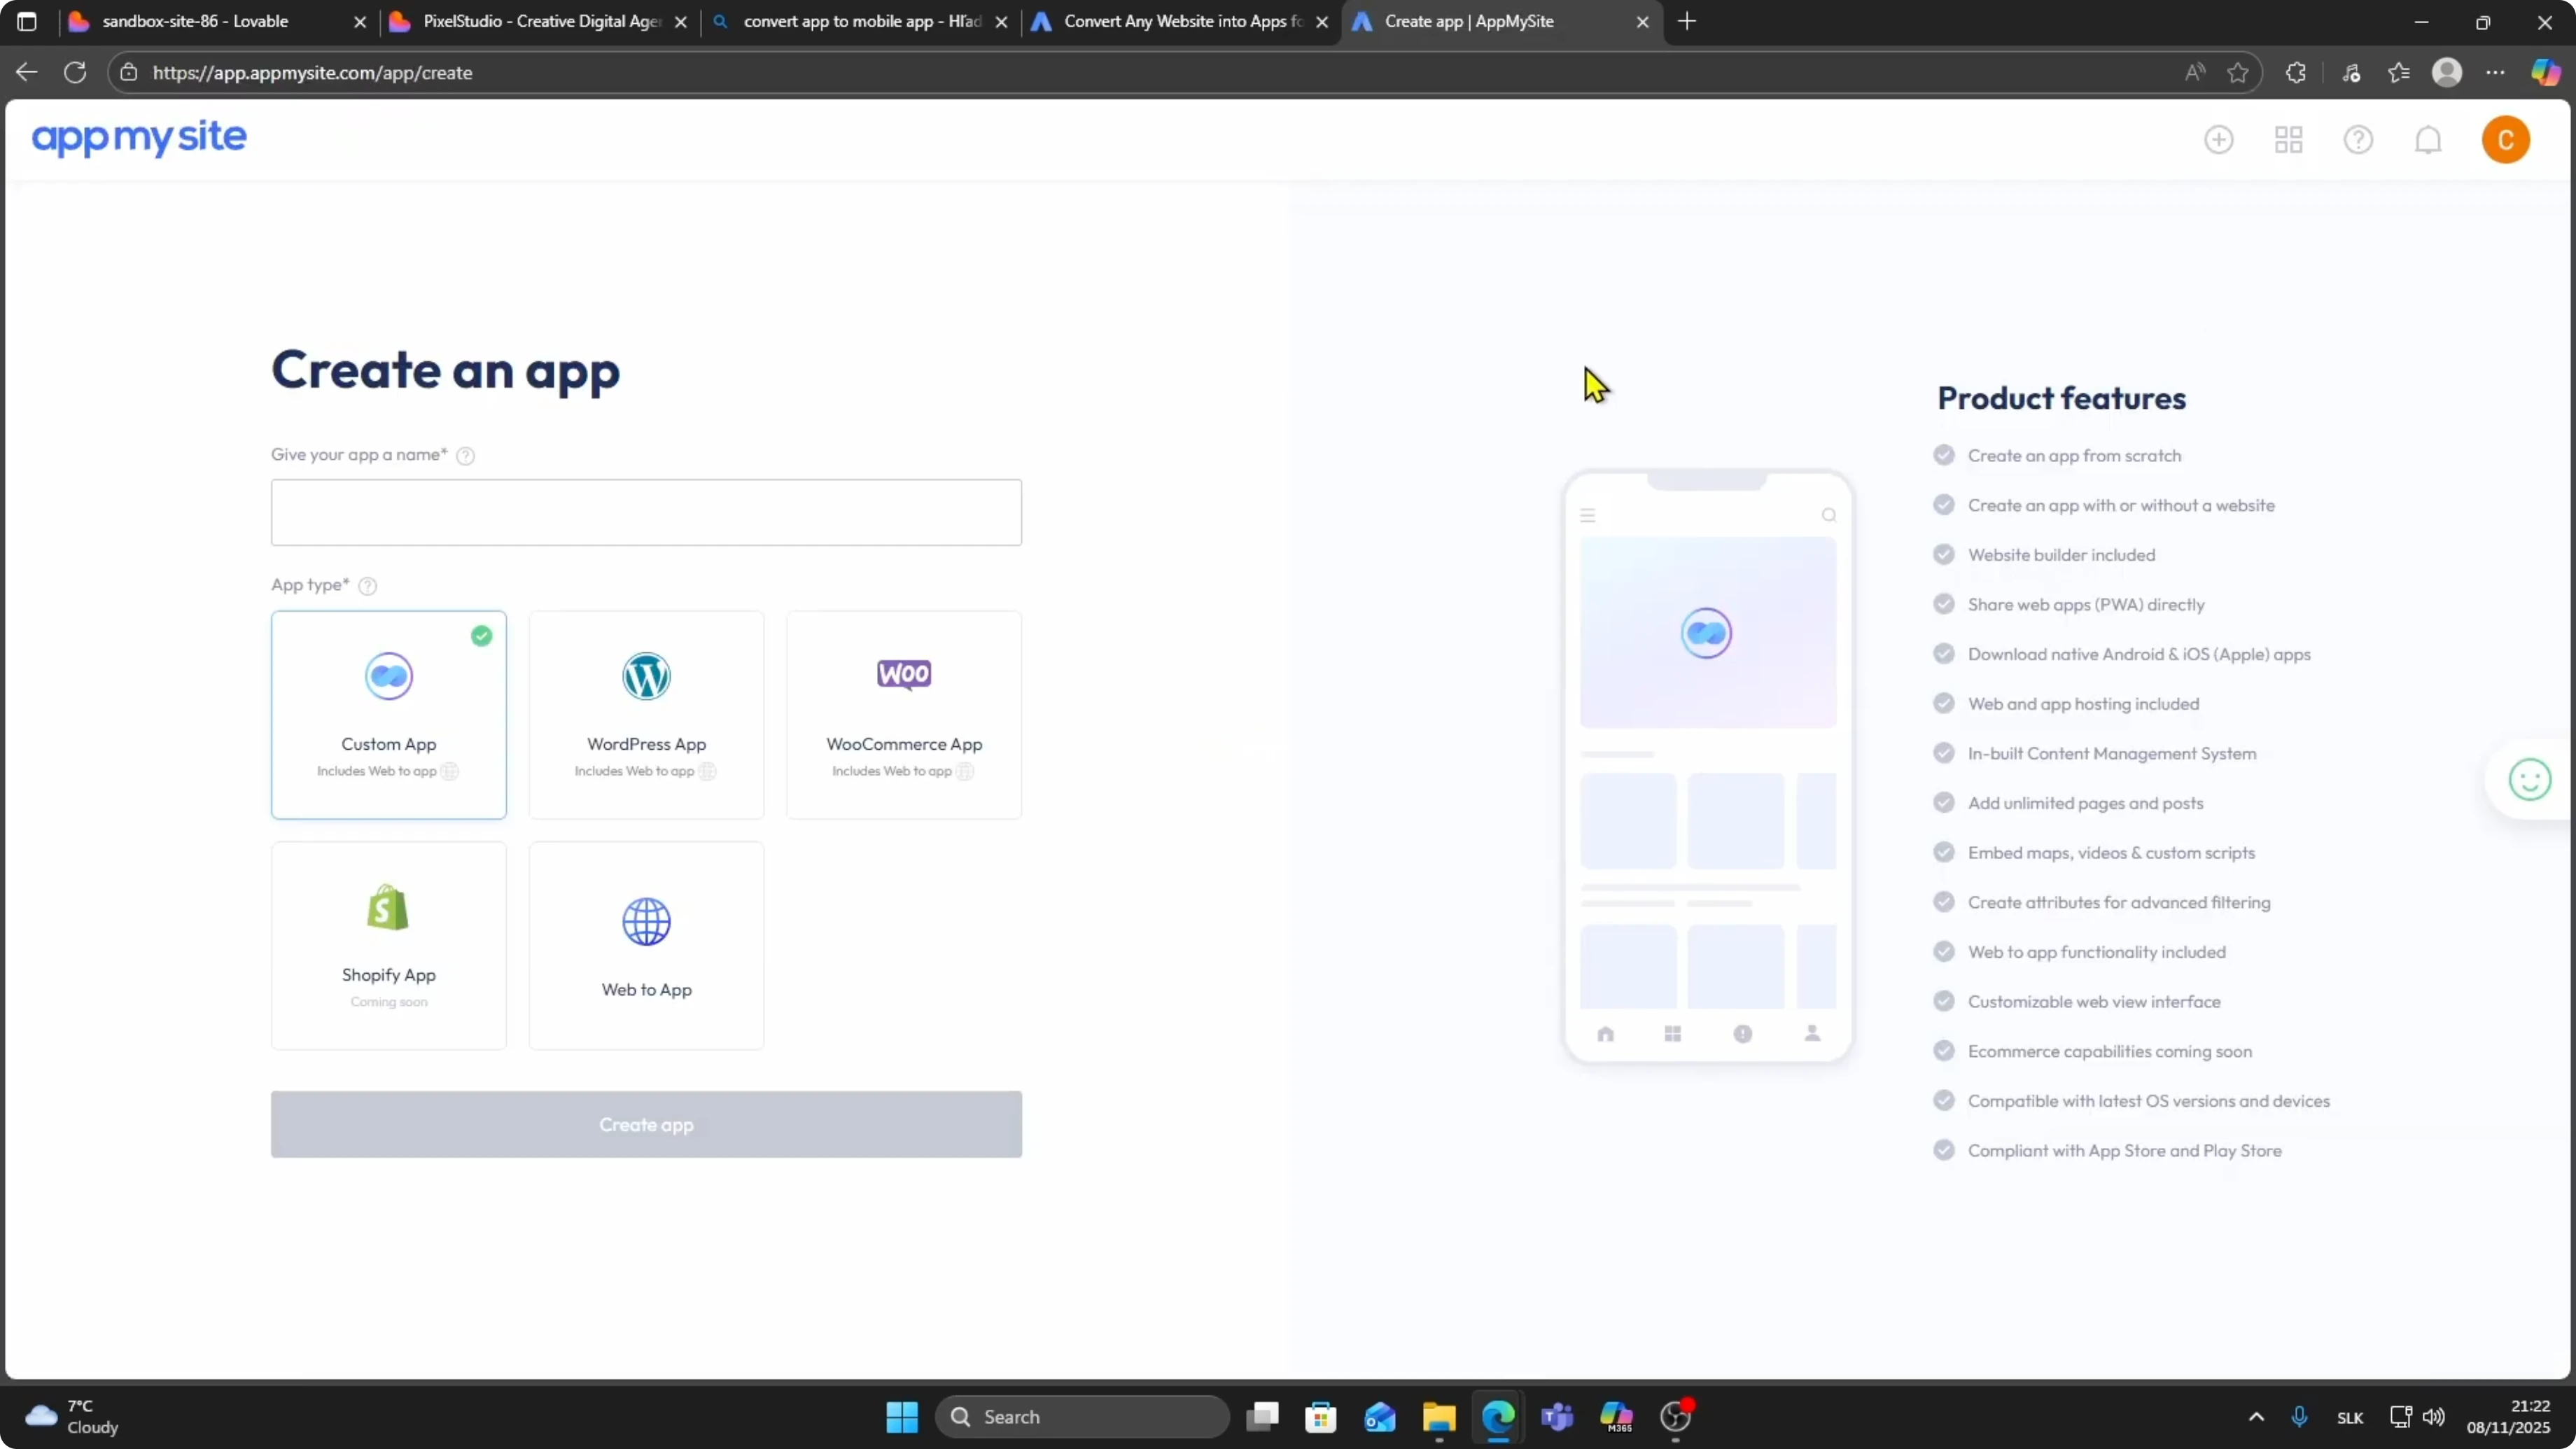Viewport: 2576px width, 1449px height.
Task: Click 'Add unlimited pages and posts' text
Action: (2085, 803)
